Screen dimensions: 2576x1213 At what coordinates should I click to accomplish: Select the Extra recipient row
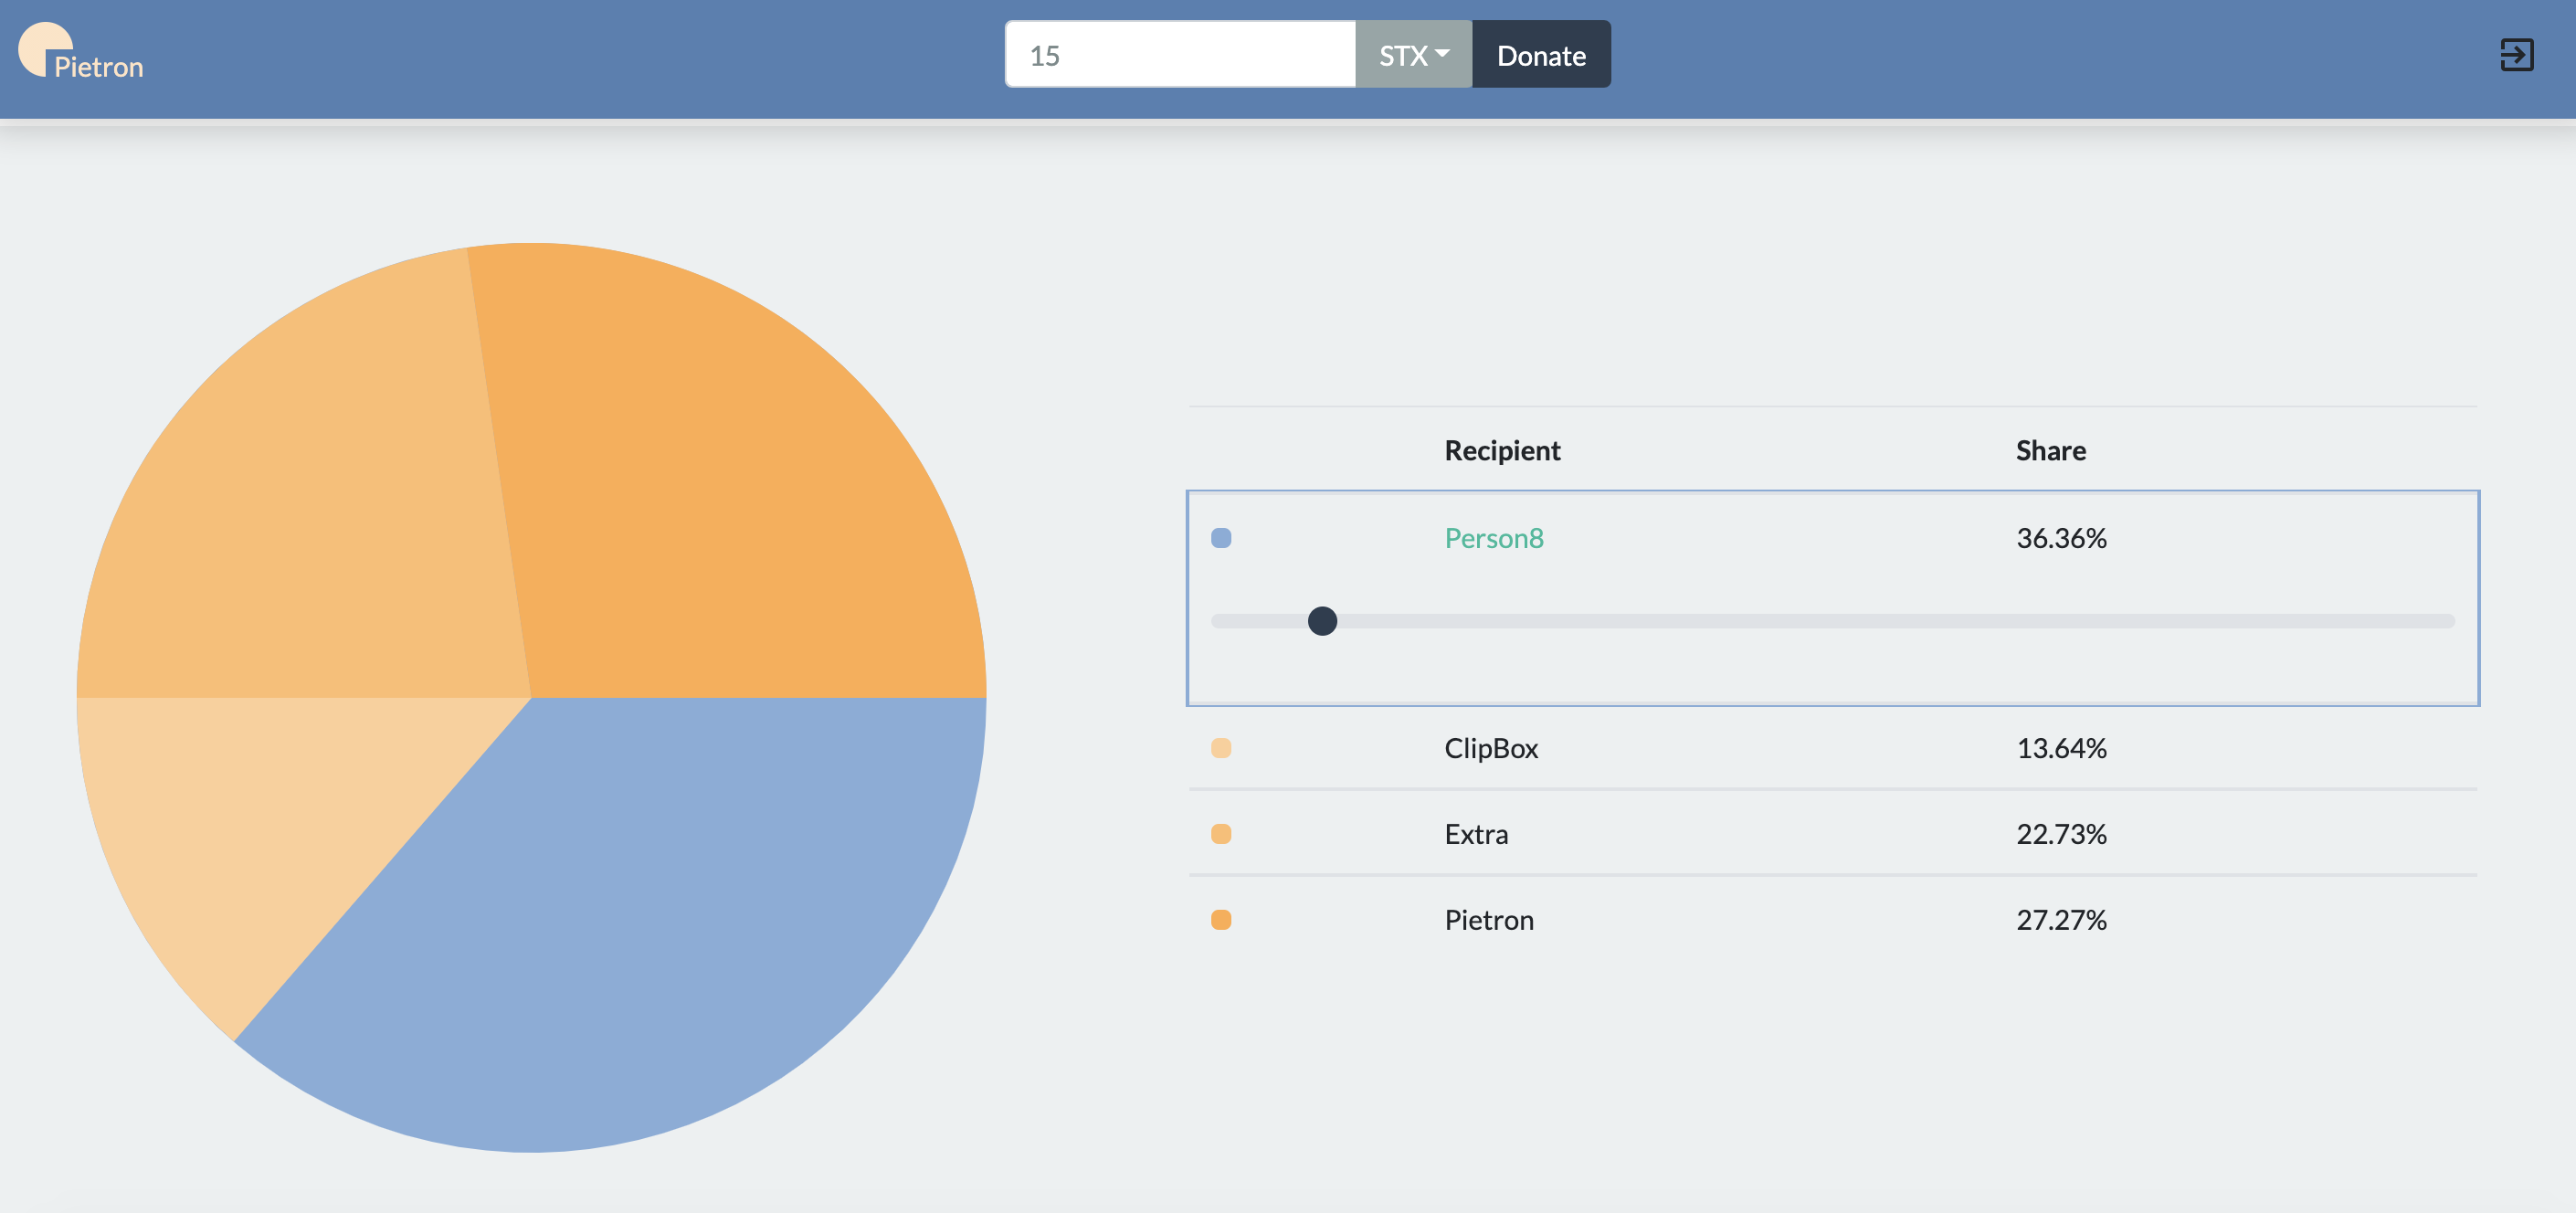(1832, 834)
